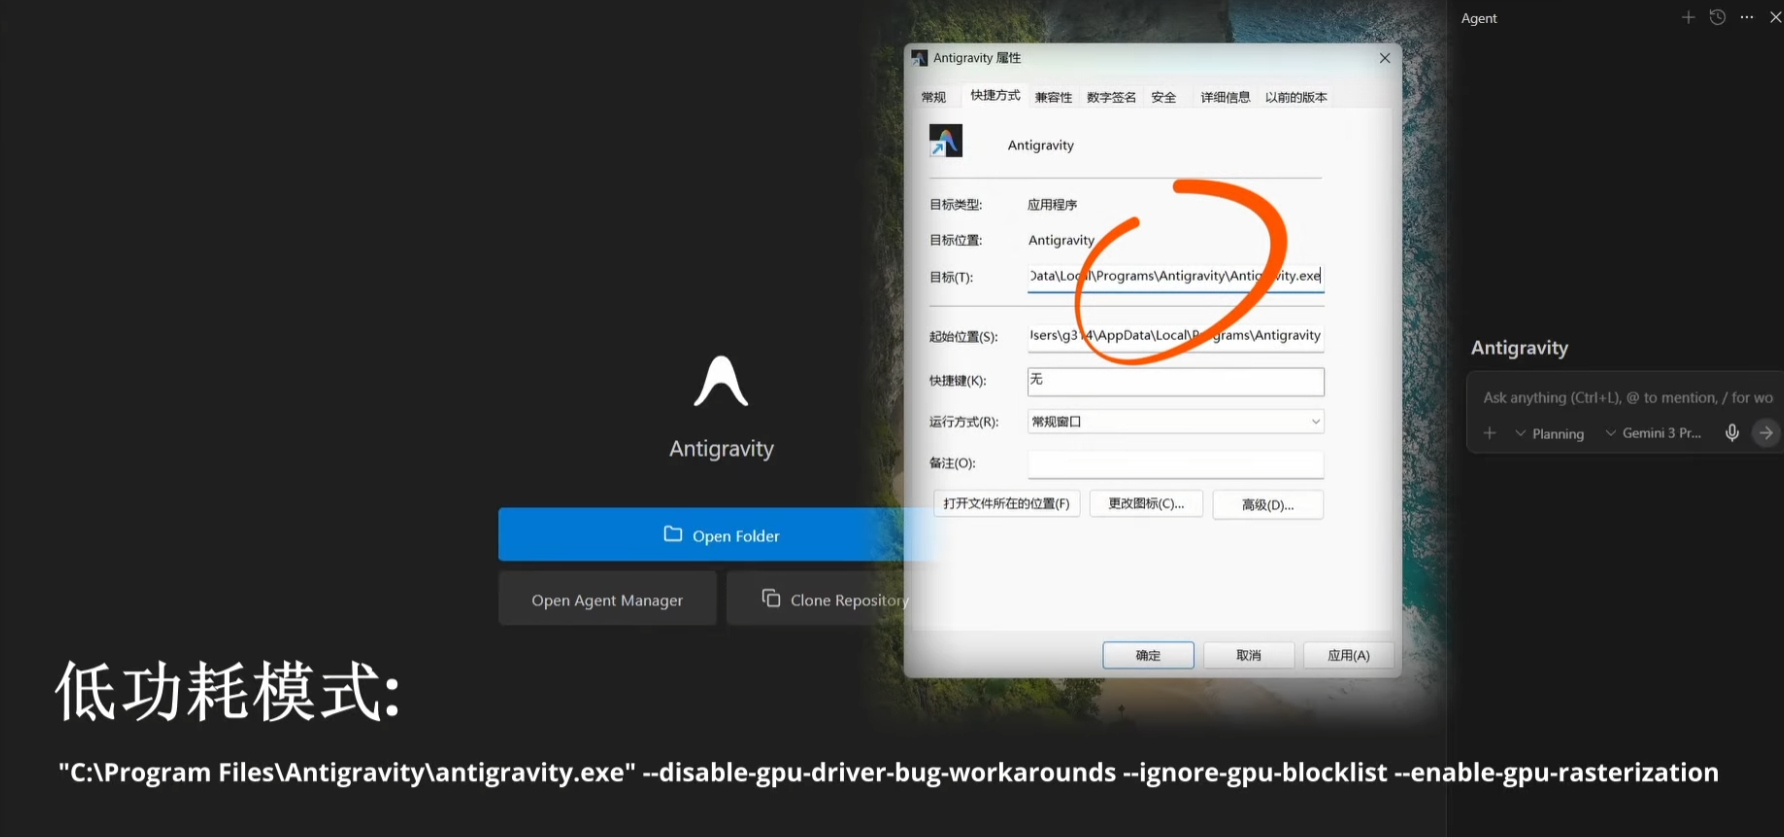Click the folder icon in Open Folder button

[x=673, y=534]
